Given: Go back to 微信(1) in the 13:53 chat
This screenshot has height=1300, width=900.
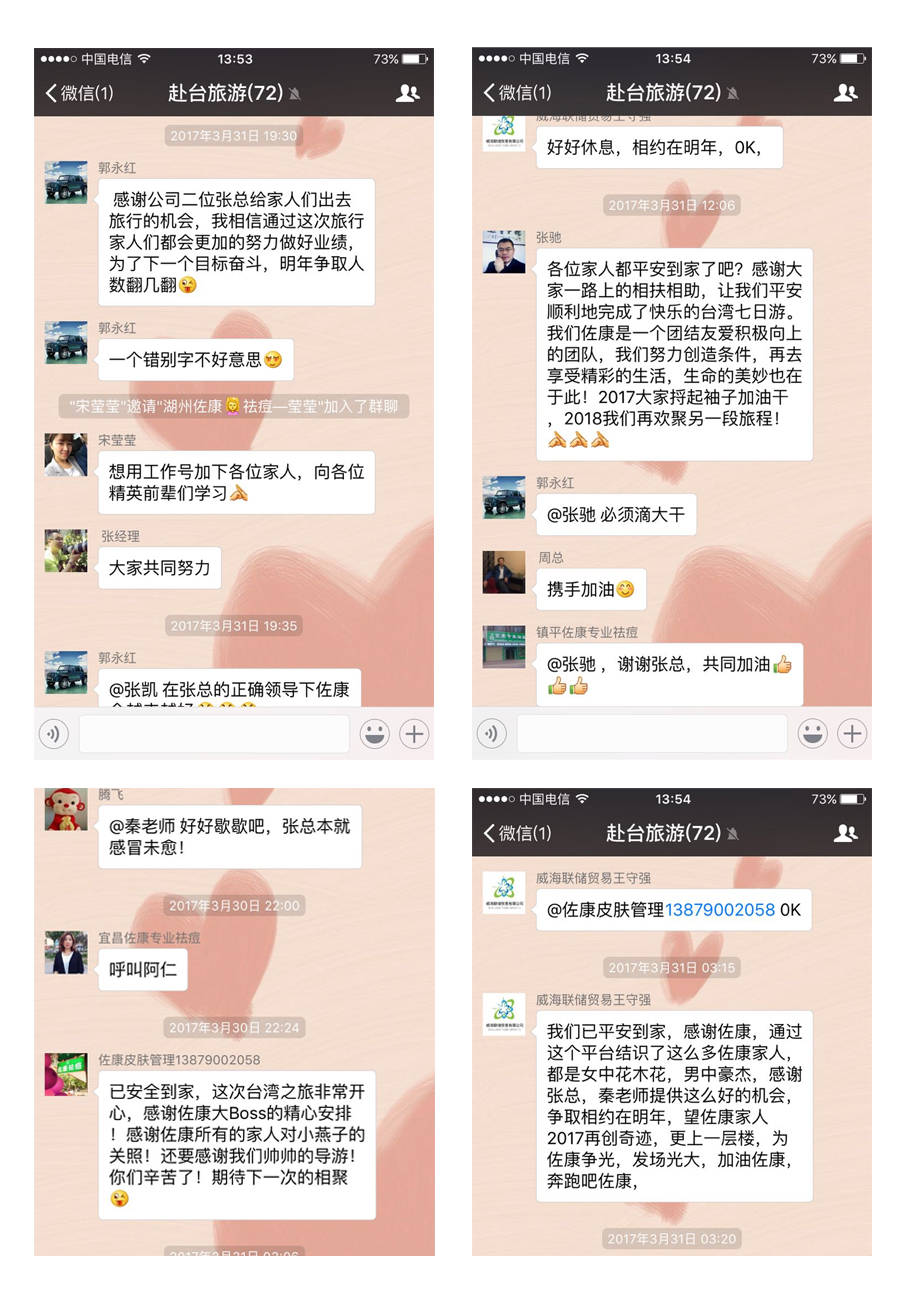Looking at the screenshot, I should [x=79, y=93].
